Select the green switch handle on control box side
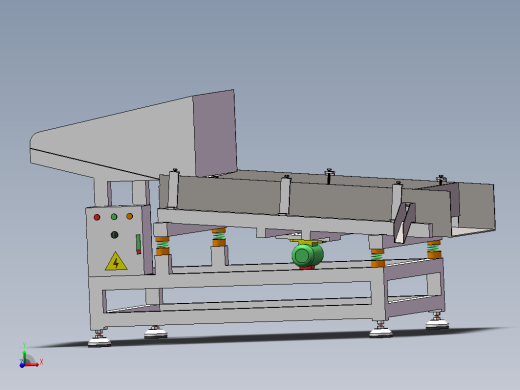The image size is (520, 390). coord(138,243)
